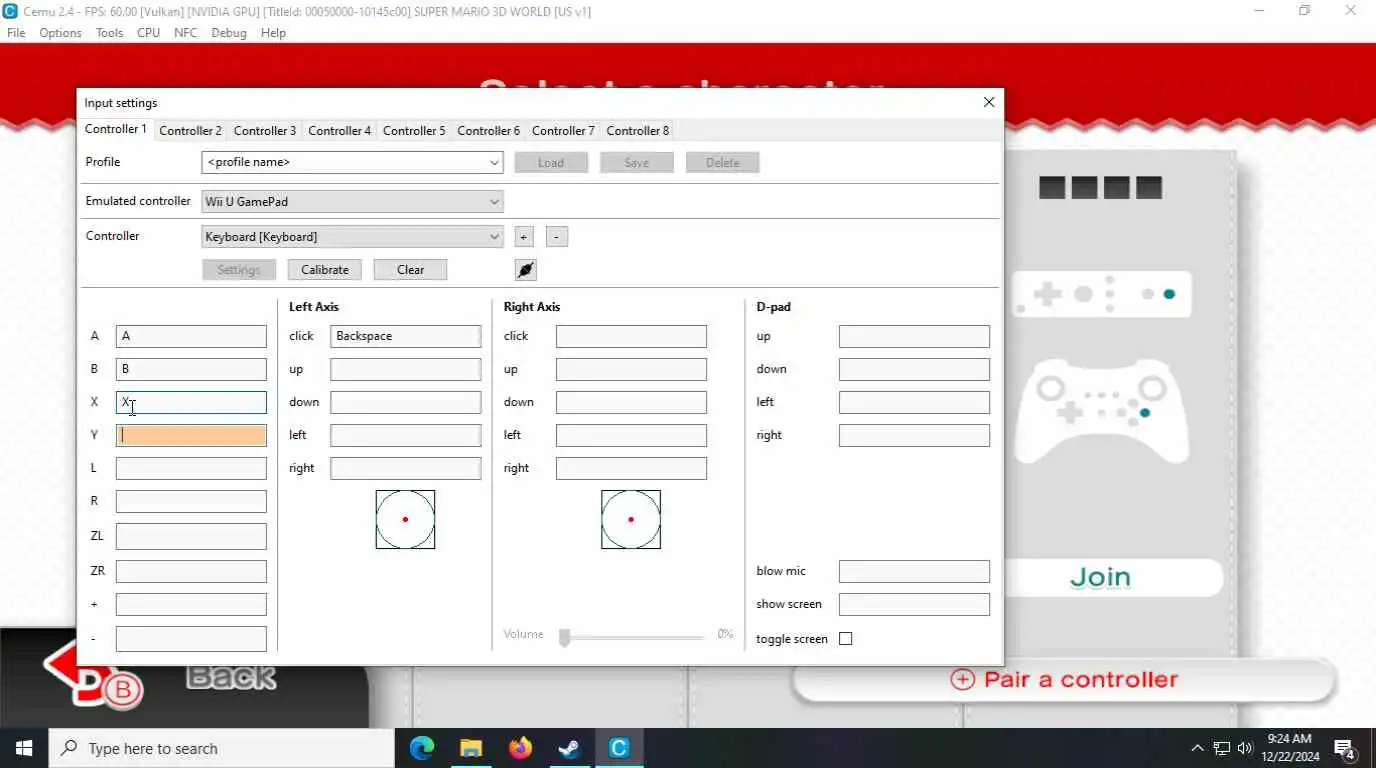This screenshot has height=768, width=1376.
Task: Open the notification center icon
Action: tap(1345, 748)
